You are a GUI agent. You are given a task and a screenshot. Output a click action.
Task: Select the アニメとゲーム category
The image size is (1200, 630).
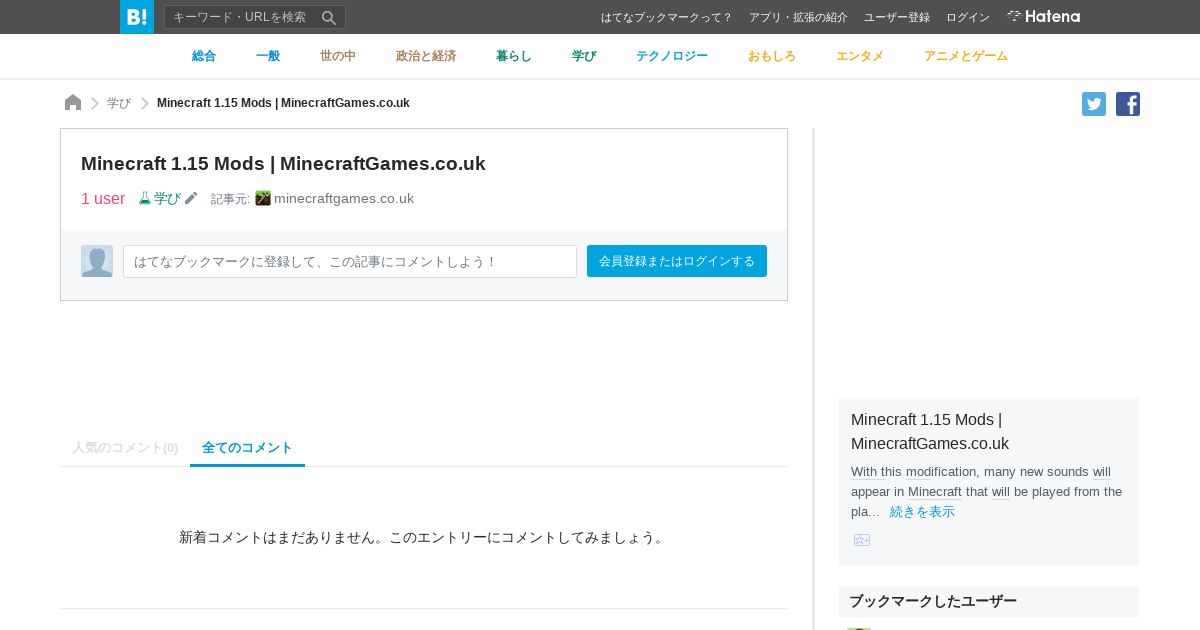[x=966, y=56]
